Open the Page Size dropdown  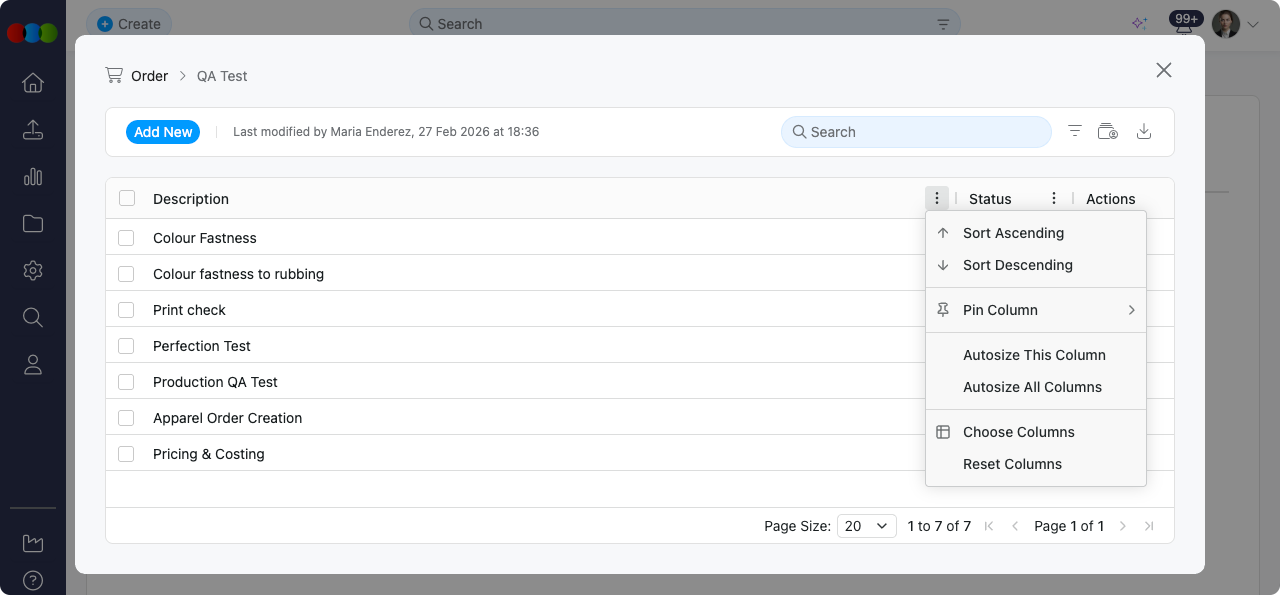coord(866,525)
